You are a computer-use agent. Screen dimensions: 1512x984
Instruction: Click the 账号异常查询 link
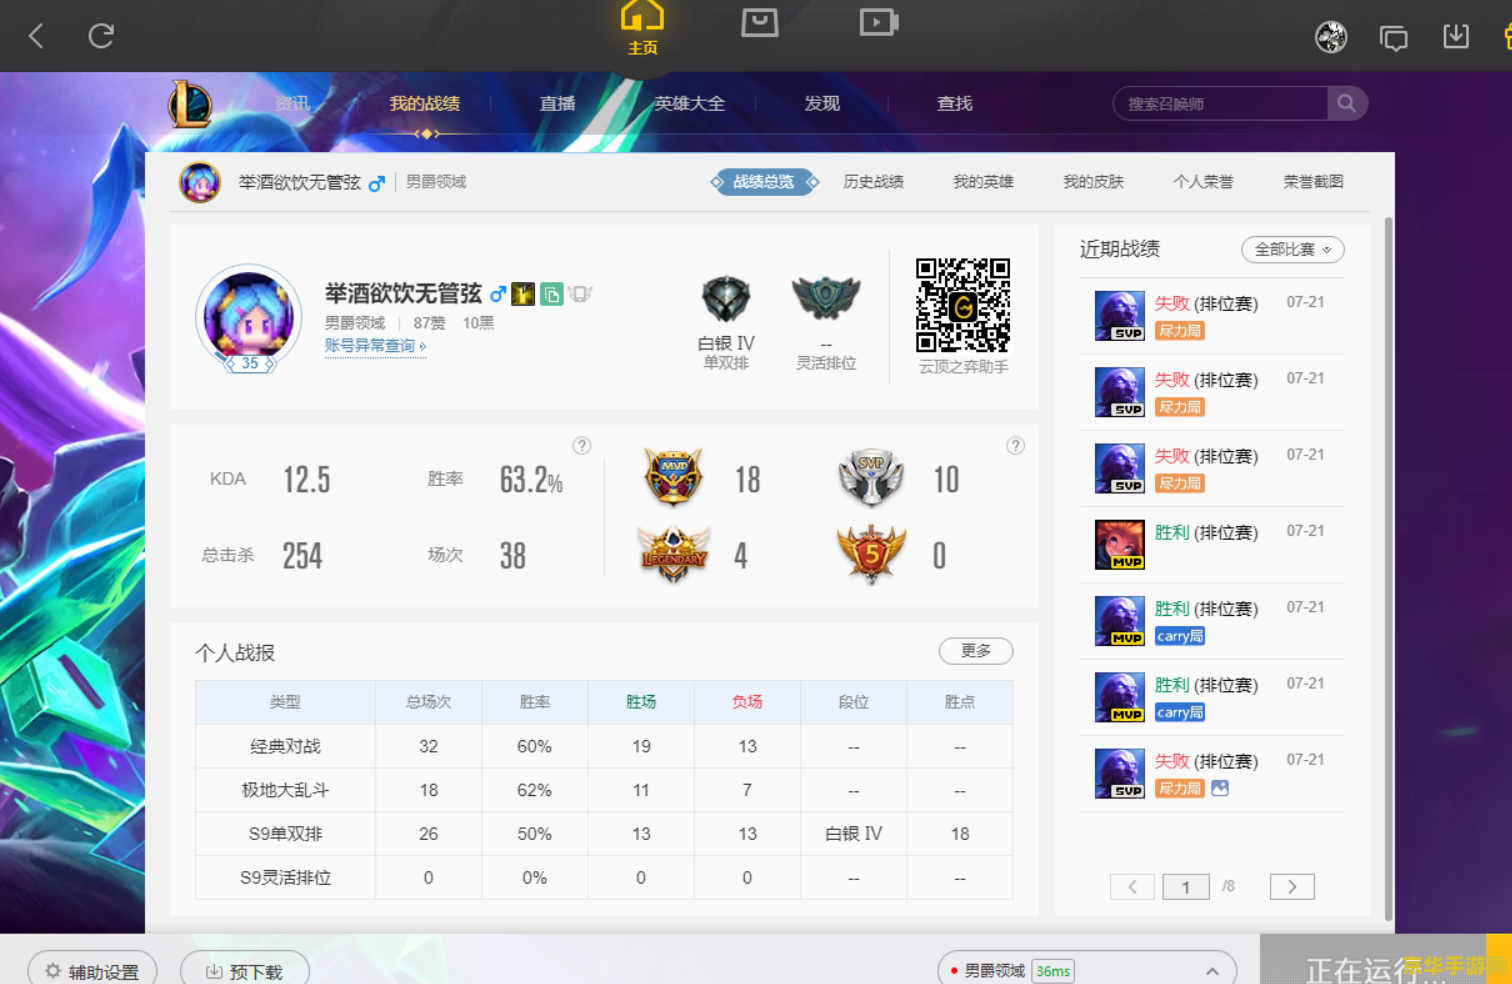point(375,346)
